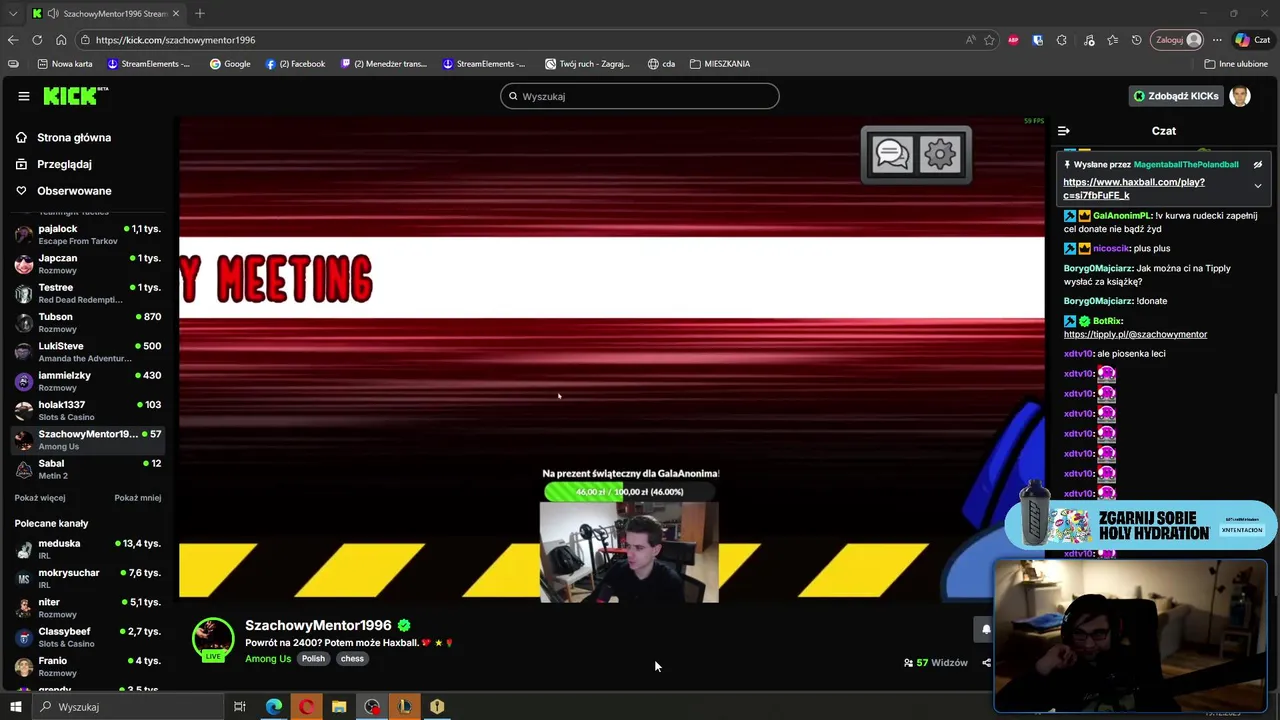Open the Google bookmark
This screenshot has width=1280, height=720.
click(230, 64)
